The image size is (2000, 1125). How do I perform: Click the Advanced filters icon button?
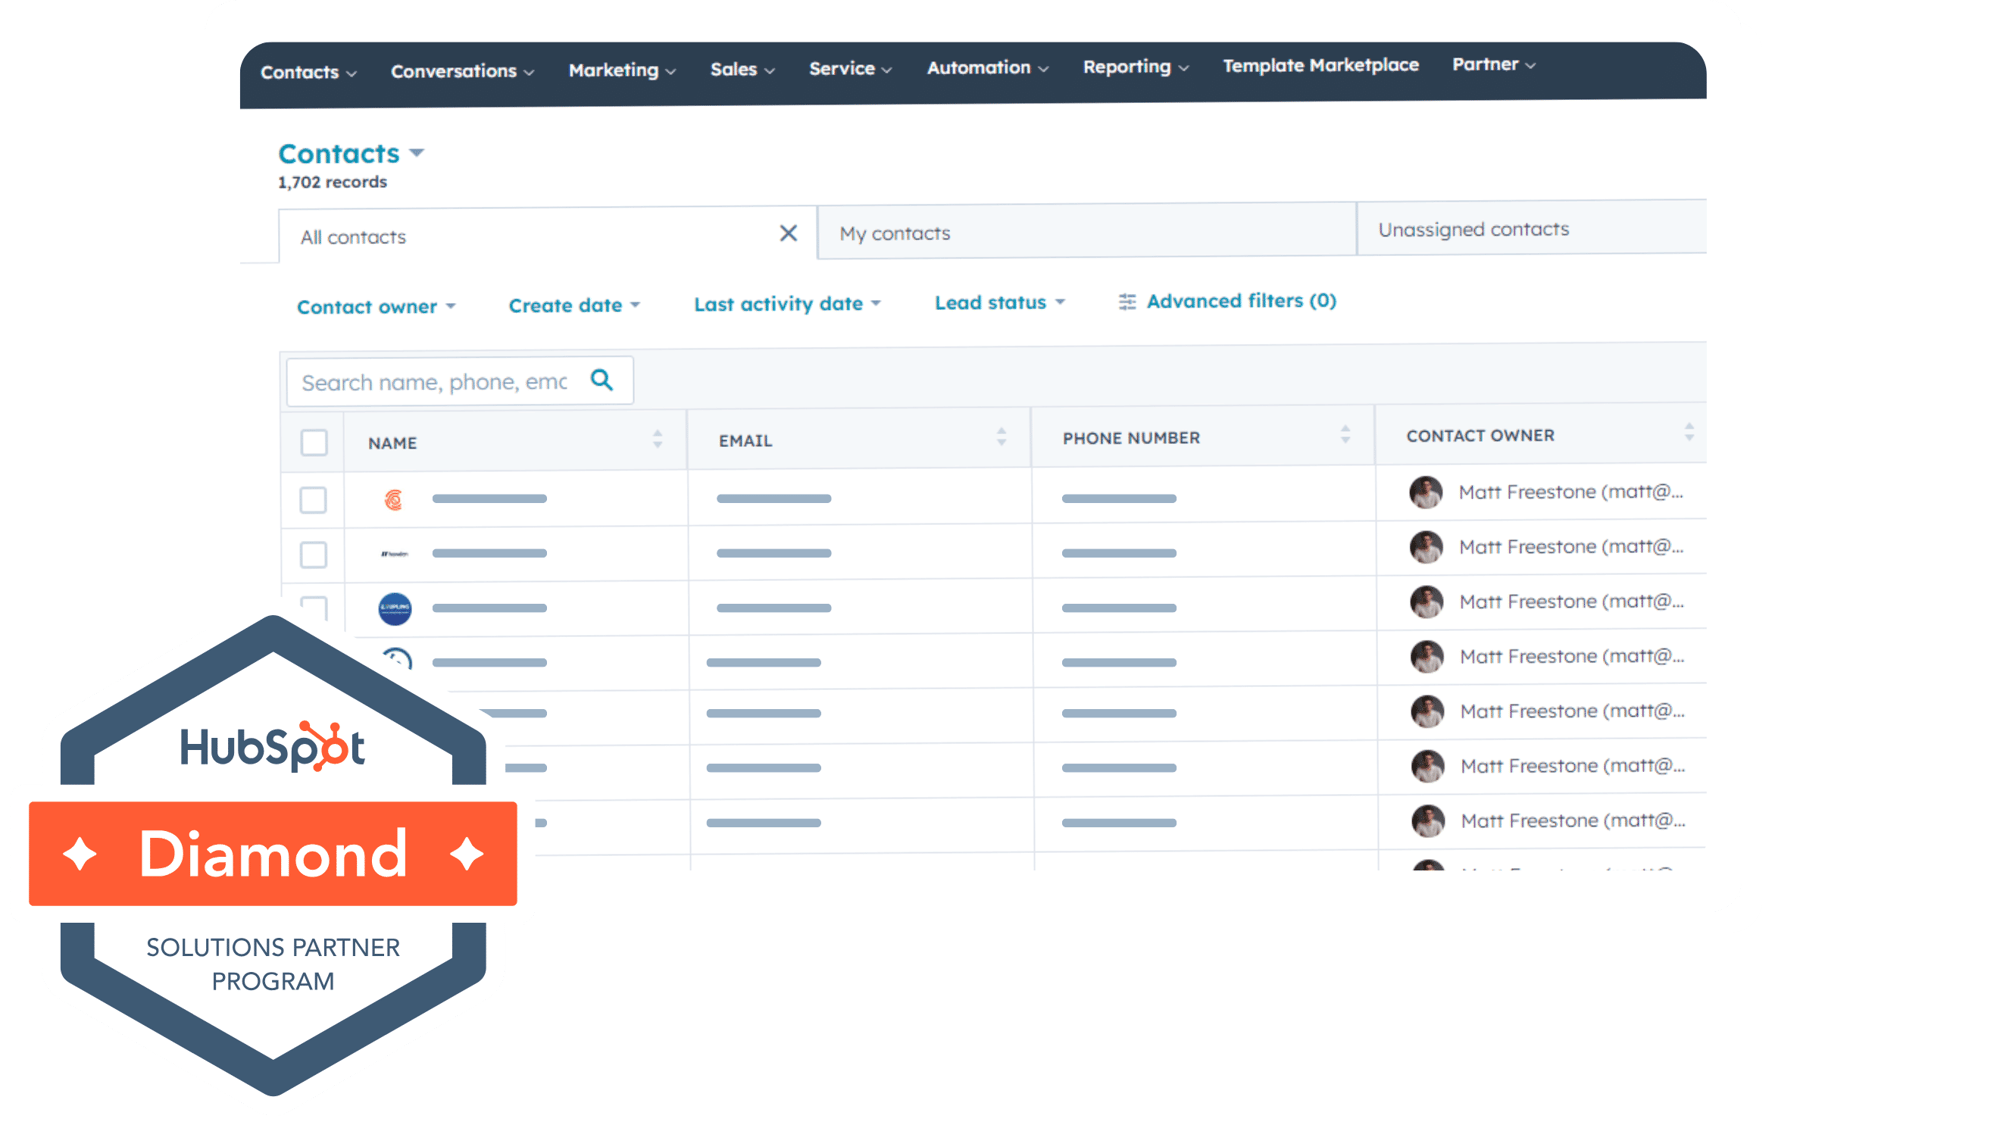[x=1126, y=301]
